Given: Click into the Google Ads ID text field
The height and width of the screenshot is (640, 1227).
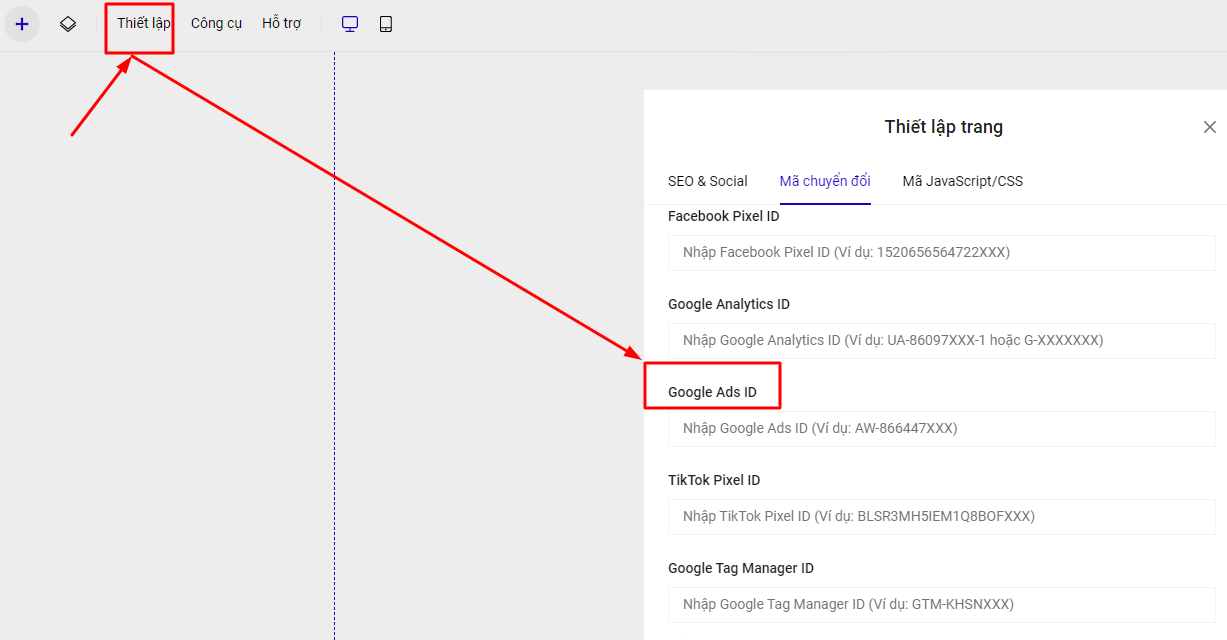Looking at the screenshot, I should pyautogui.click(x=941, y=429).
